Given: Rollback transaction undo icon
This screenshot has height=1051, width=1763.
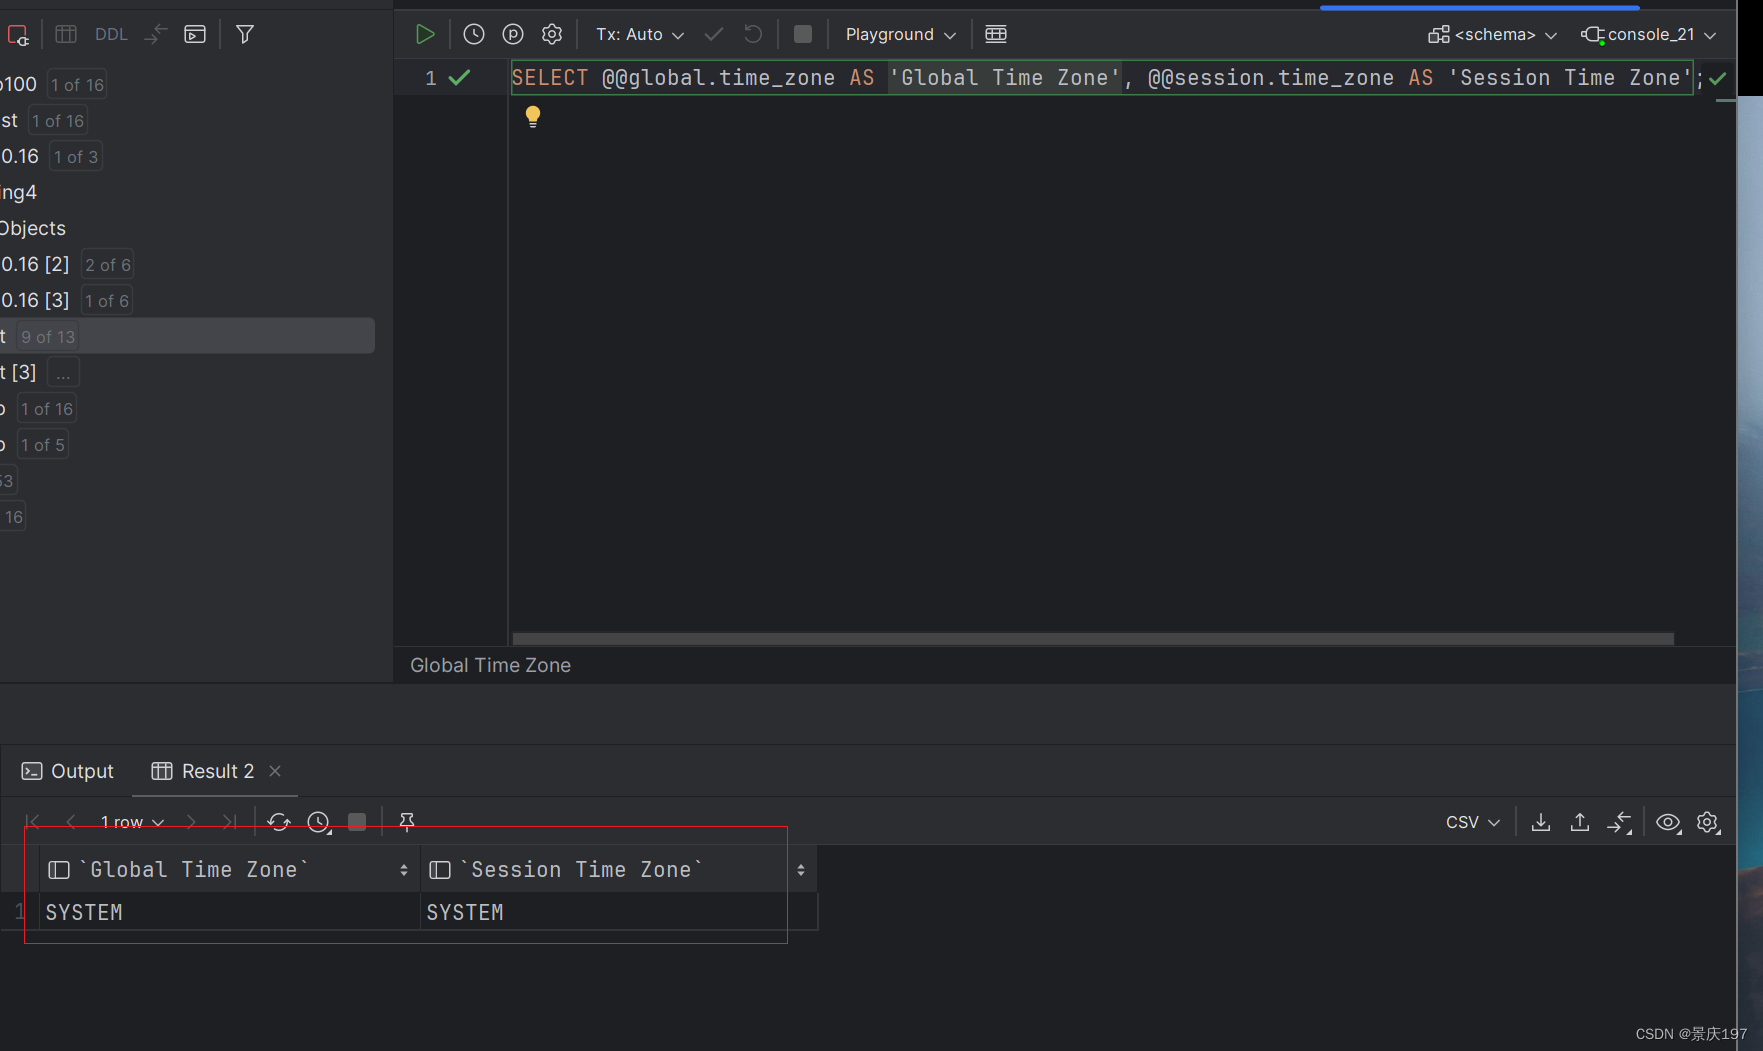Looking at the screenshot, I should [x=753, y=34].
